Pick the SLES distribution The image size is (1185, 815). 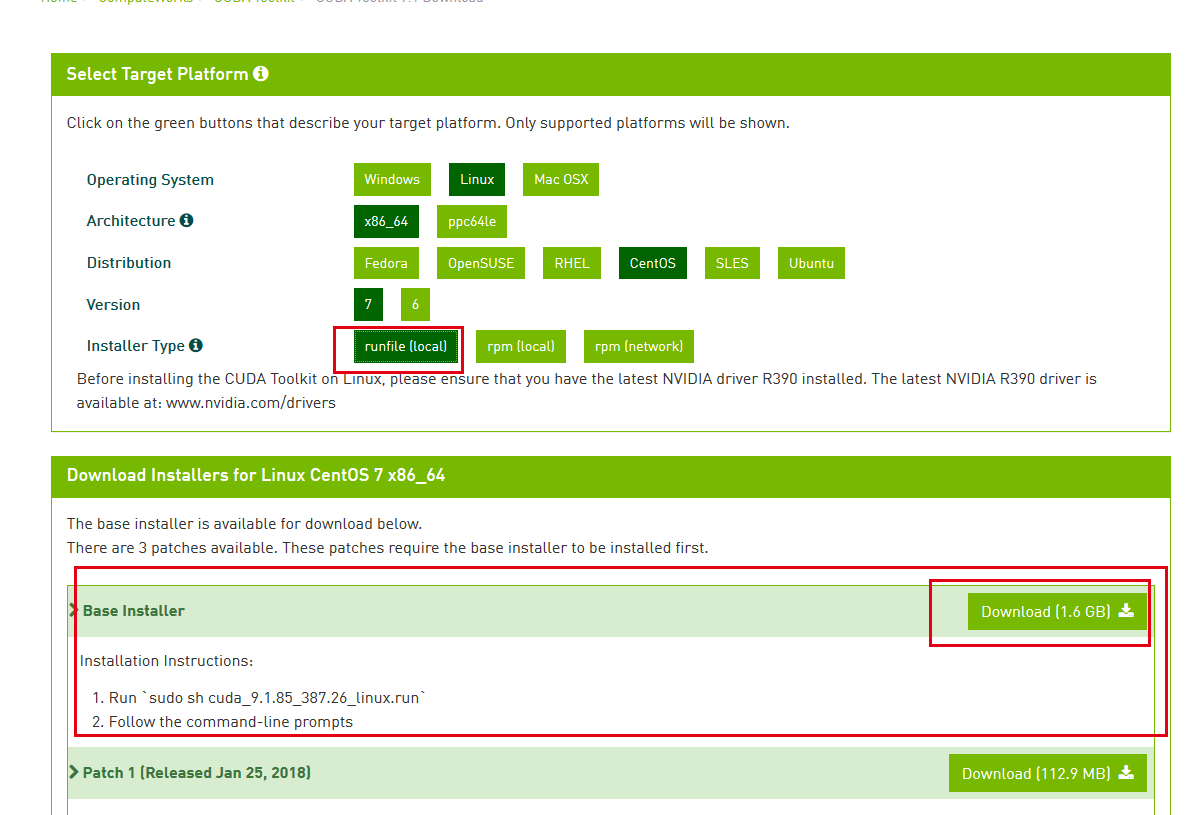pyautogui.click(x=732, y=263)
